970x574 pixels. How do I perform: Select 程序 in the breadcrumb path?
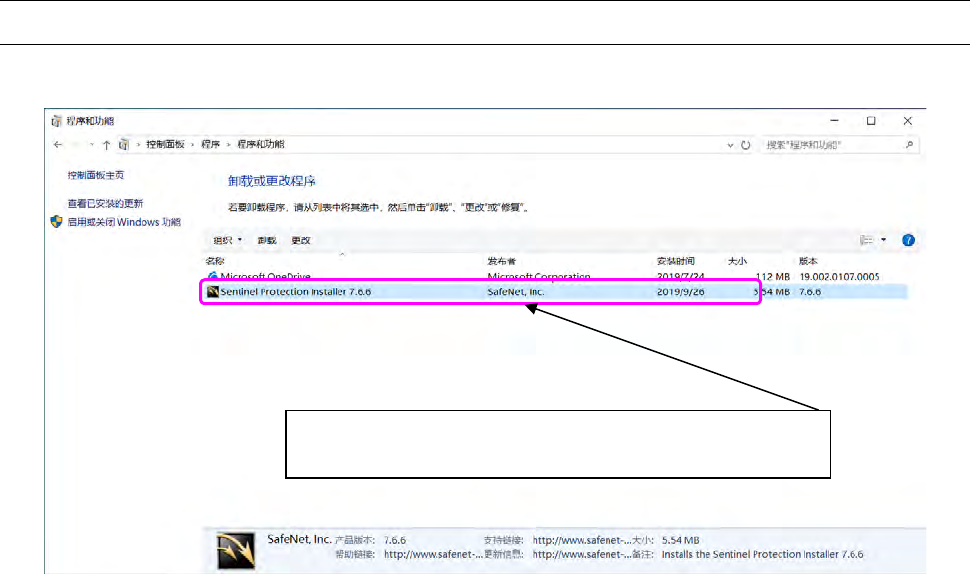click(210, 144)
